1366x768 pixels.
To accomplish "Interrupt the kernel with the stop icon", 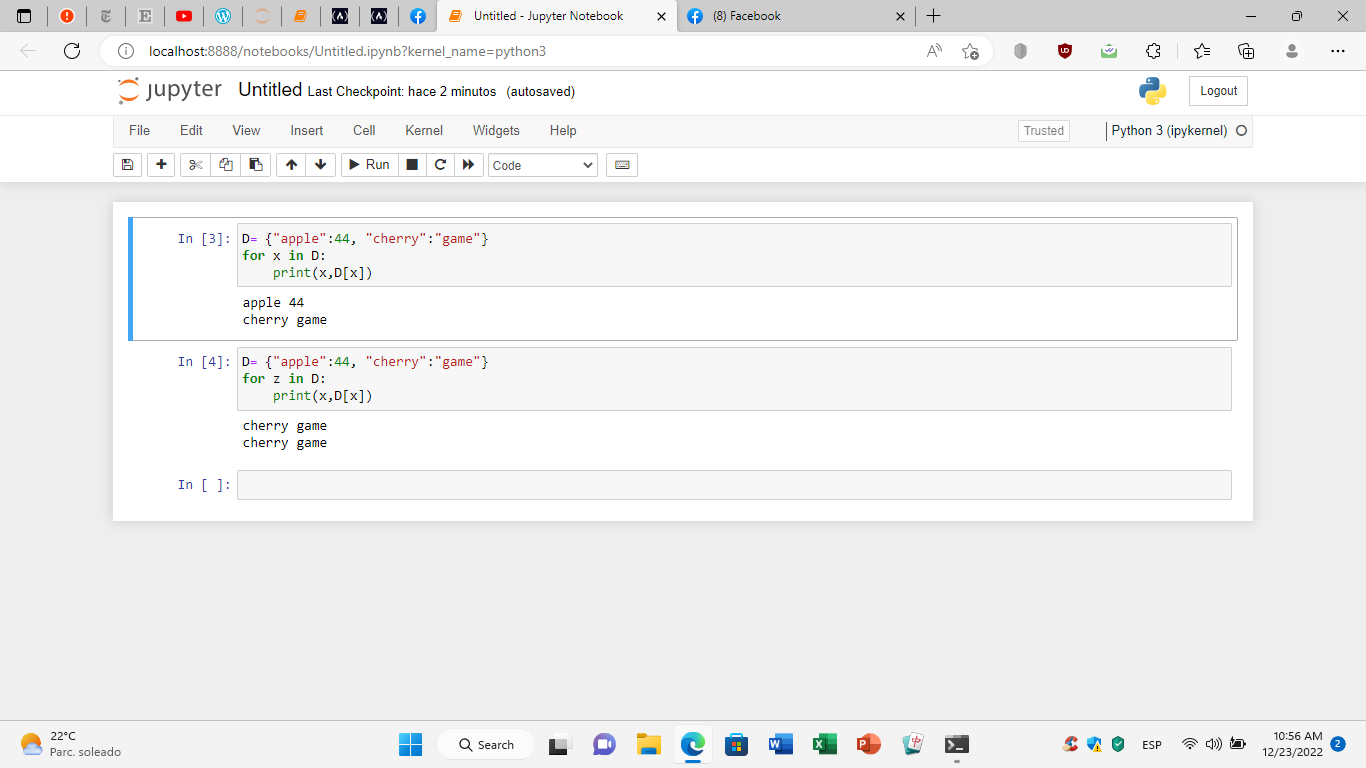I will tap(411, 164).
